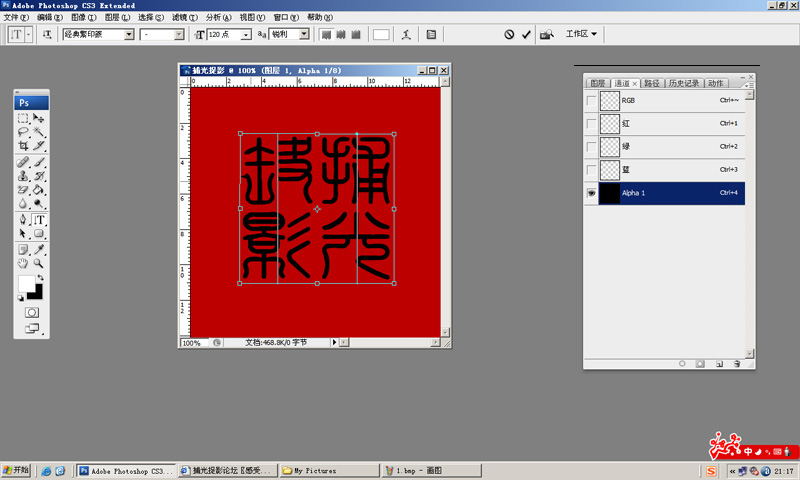The height and width of the screenshot is (480, 800).
Task: Choose the Clone Stamp tool
Action: 23,175
